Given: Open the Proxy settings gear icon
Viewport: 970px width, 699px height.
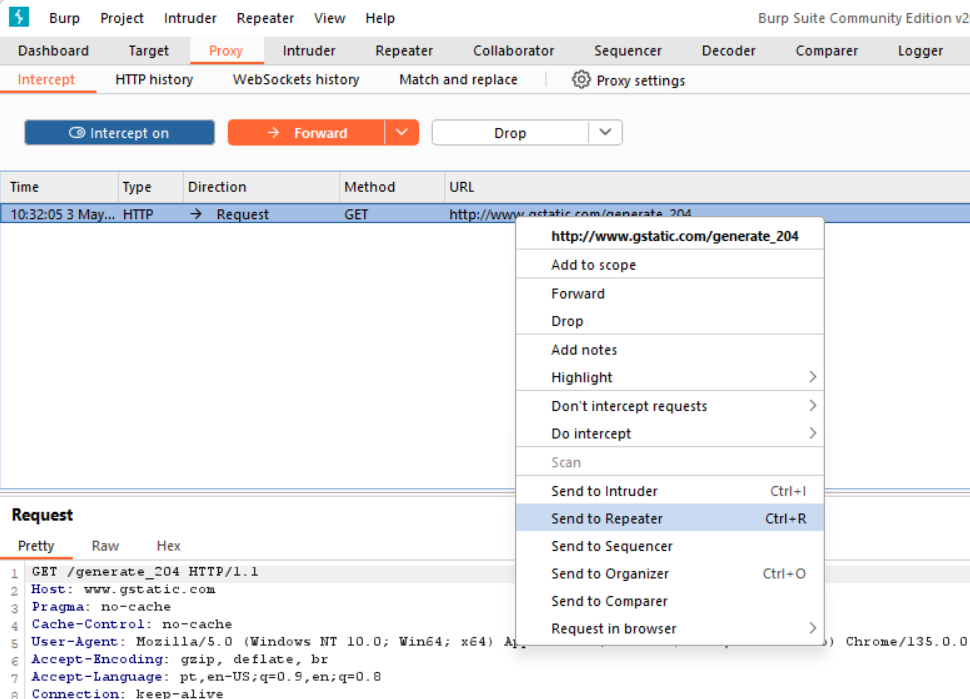Looking at the screenshot, I should pyautogui.click(x=581, y=80).
